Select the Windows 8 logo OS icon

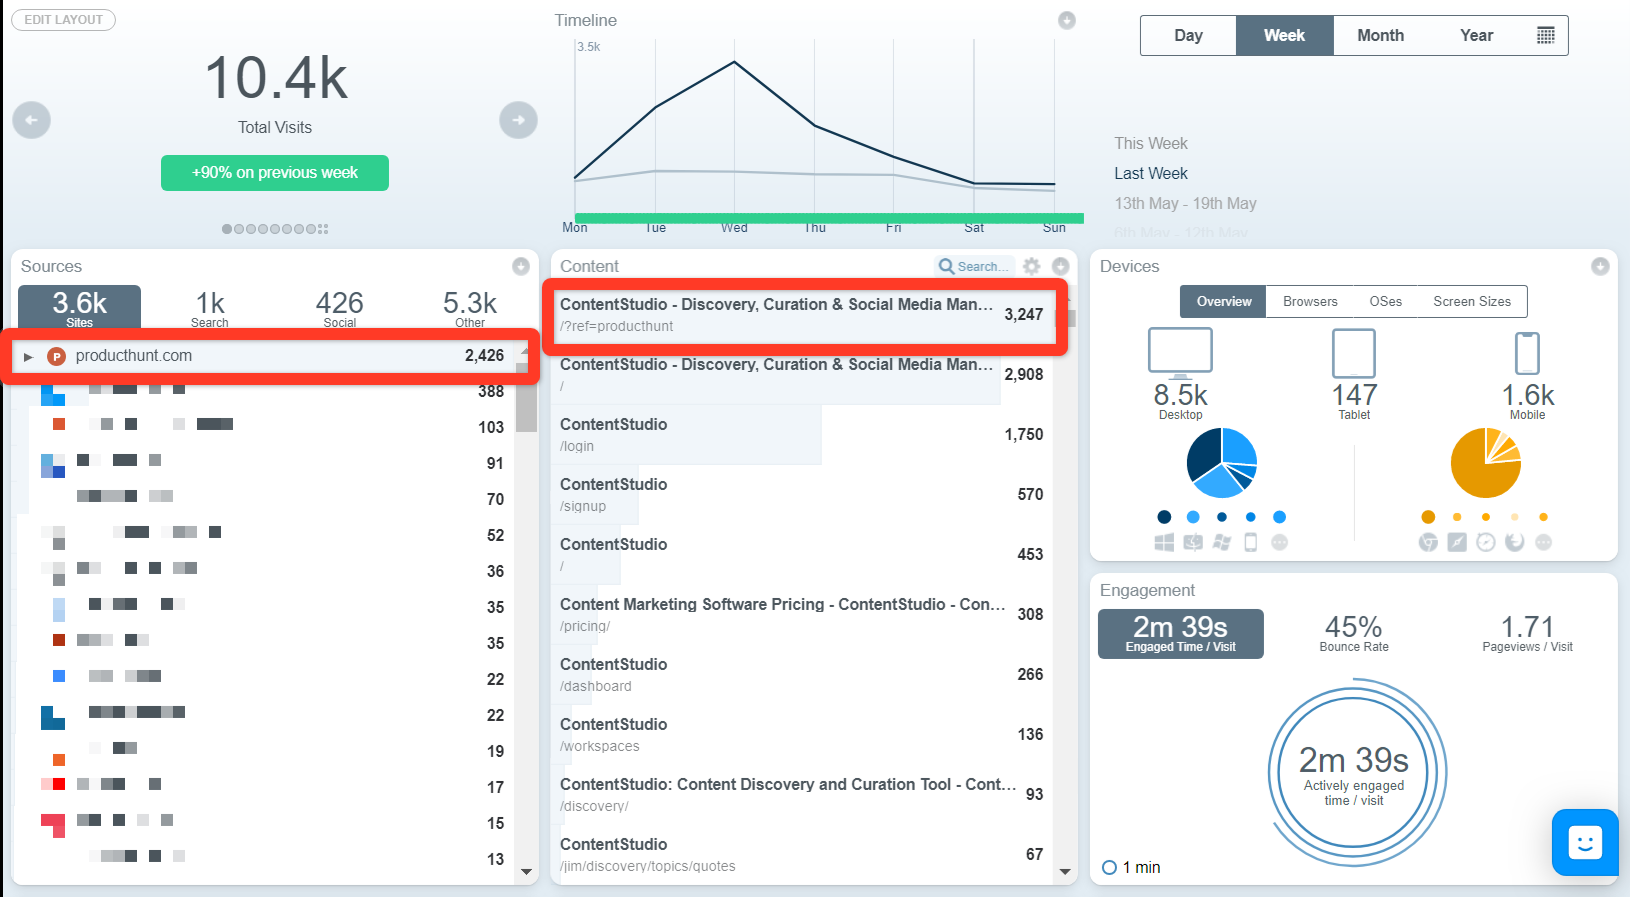click(x=1164, y=542)
